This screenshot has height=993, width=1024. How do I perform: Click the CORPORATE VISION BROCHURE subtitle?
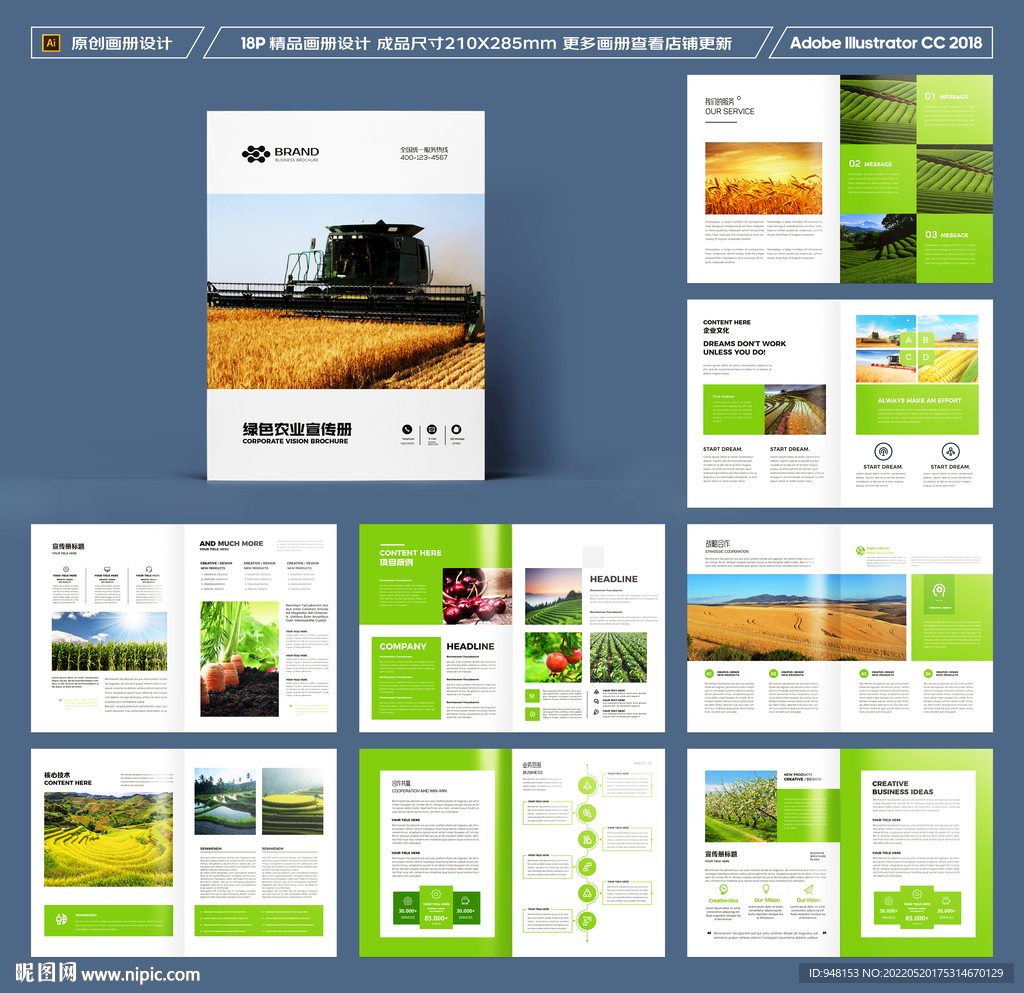pyautogui.click(x=295, y=441)
